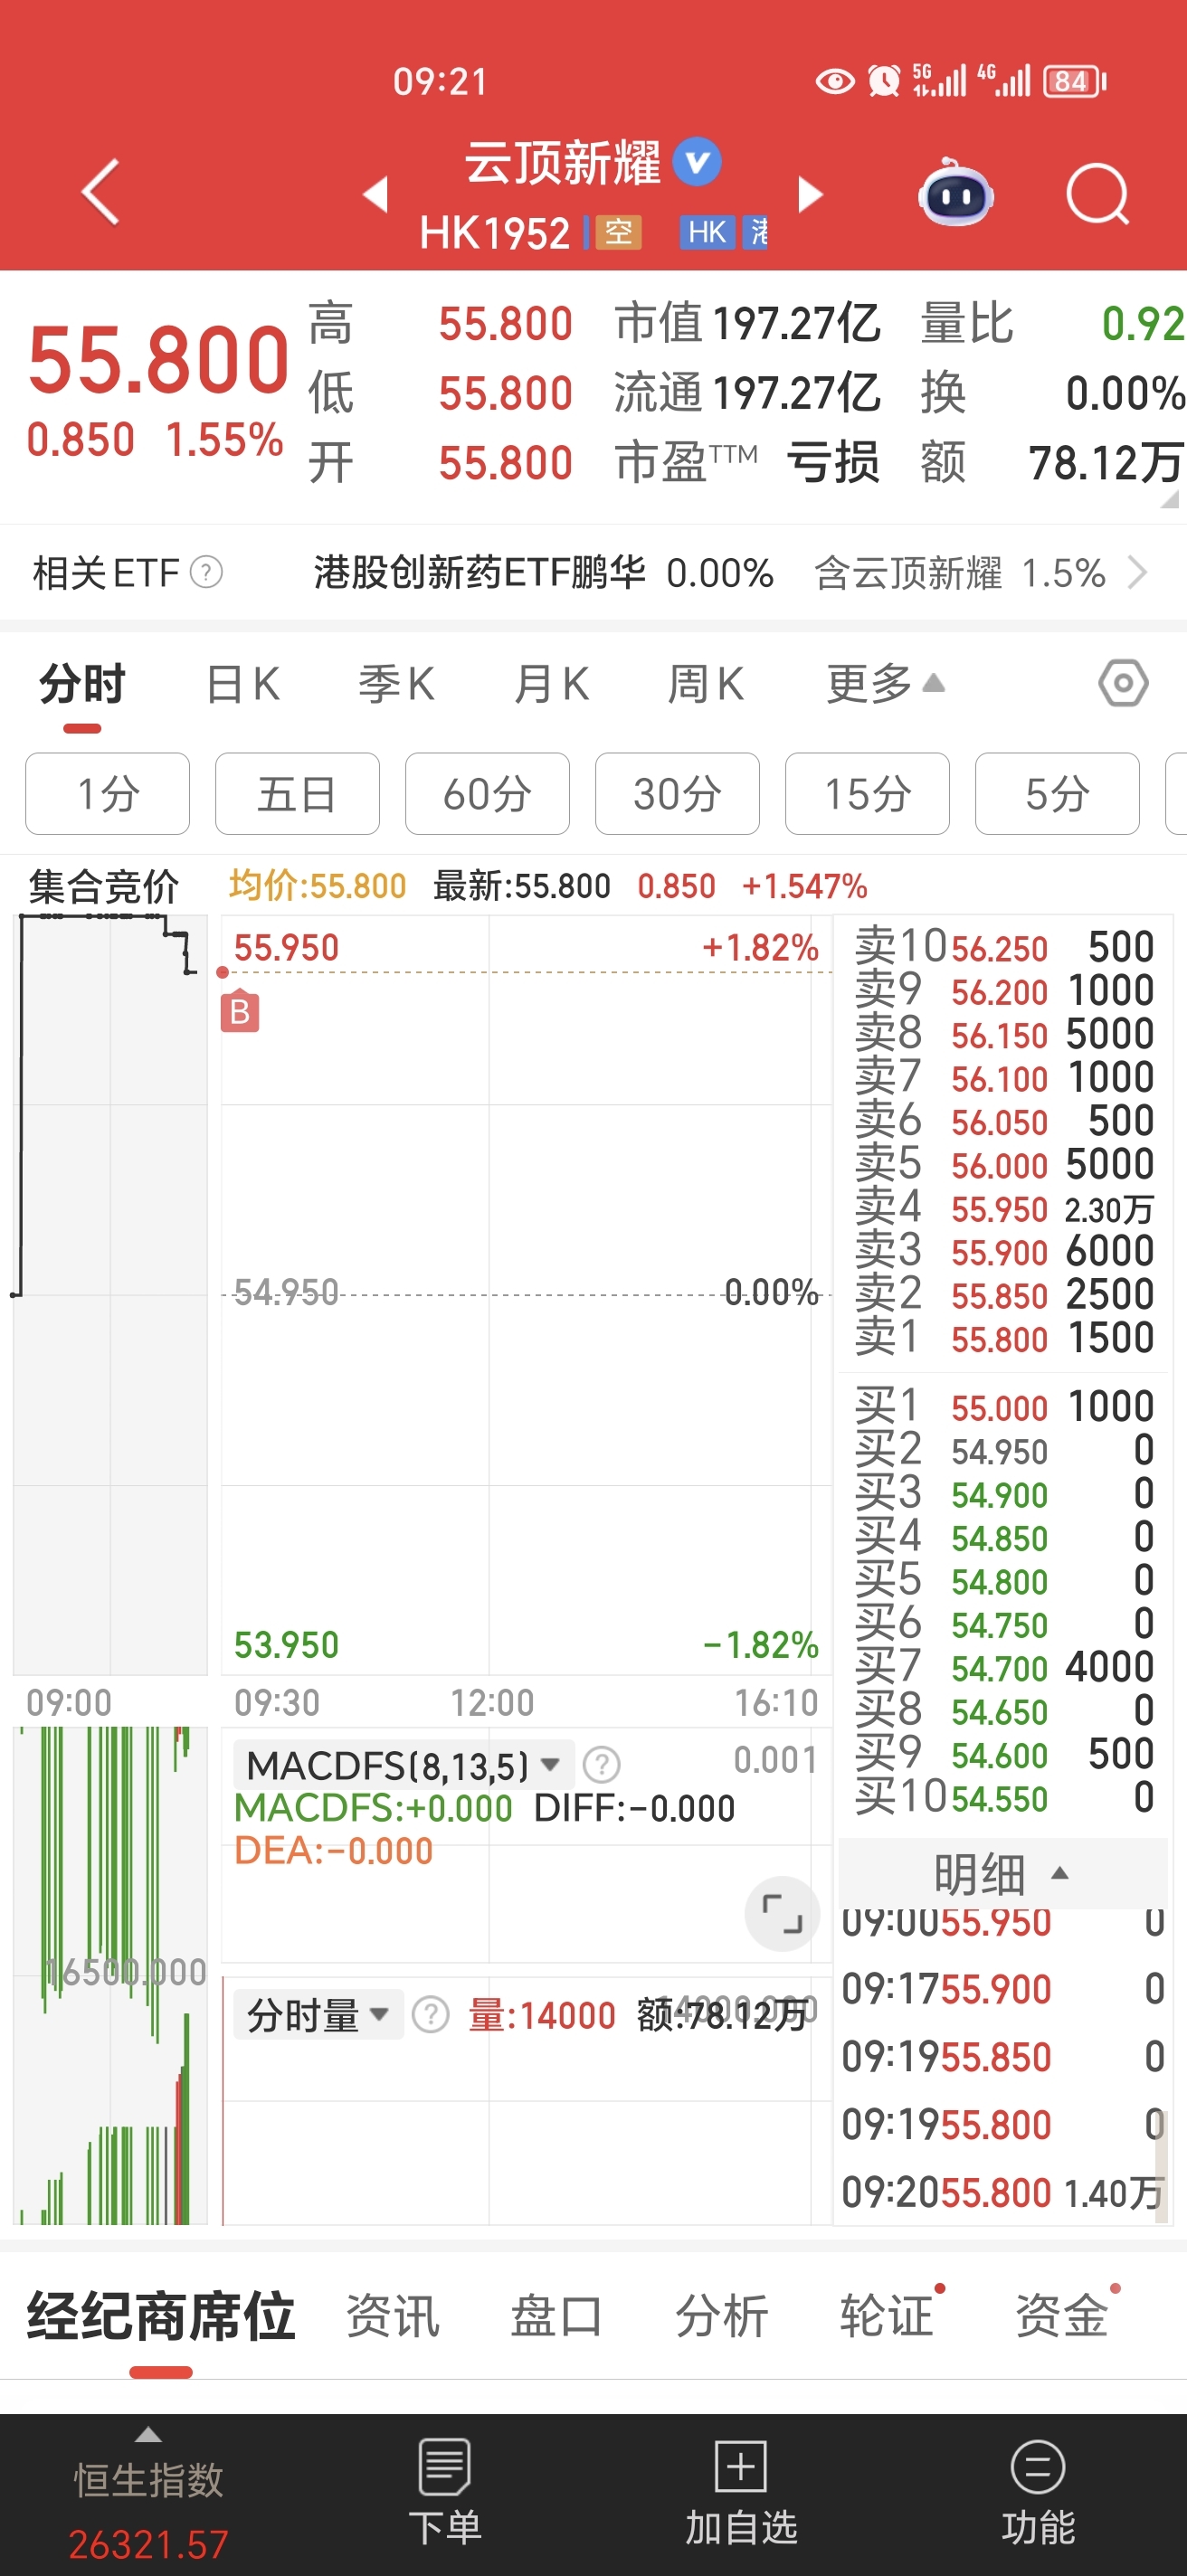Screen dimensions: 1187x2576
Task: Switch to 分时 chart tab
Action: [82, 684]
